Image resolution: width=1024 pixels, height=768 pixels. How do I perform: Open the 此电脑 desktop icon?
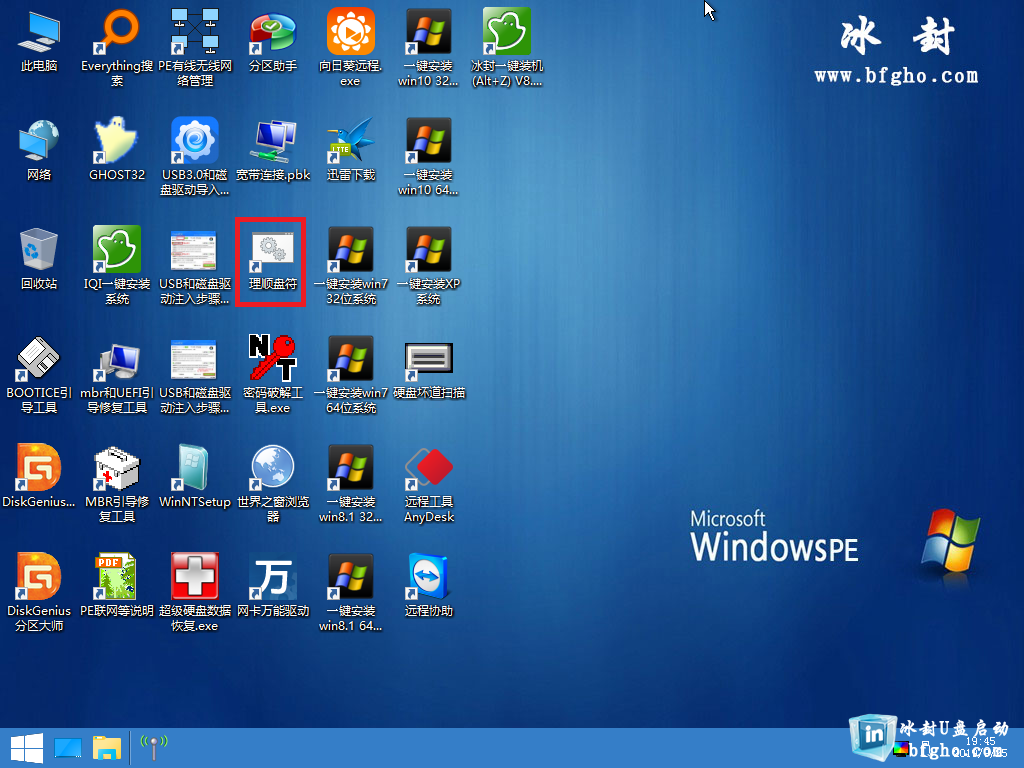[39, 41]
